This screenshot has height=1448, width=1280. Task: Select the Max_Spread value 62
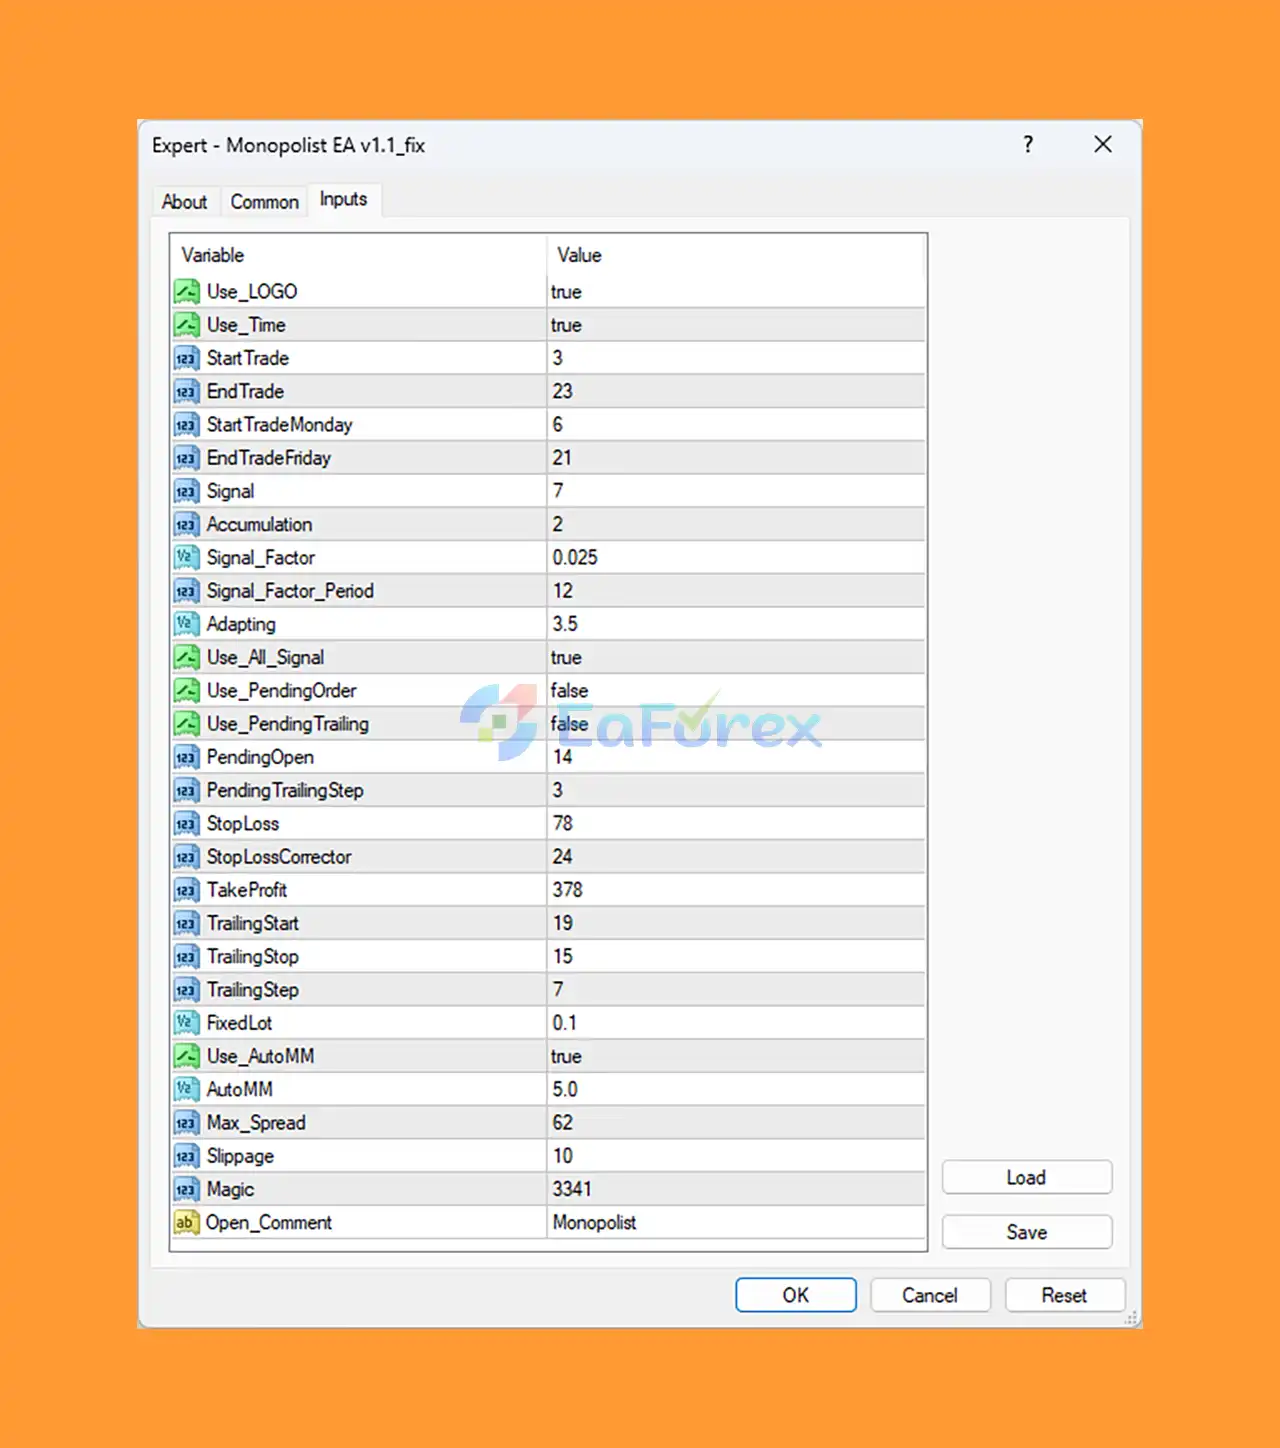point(563,1123)
